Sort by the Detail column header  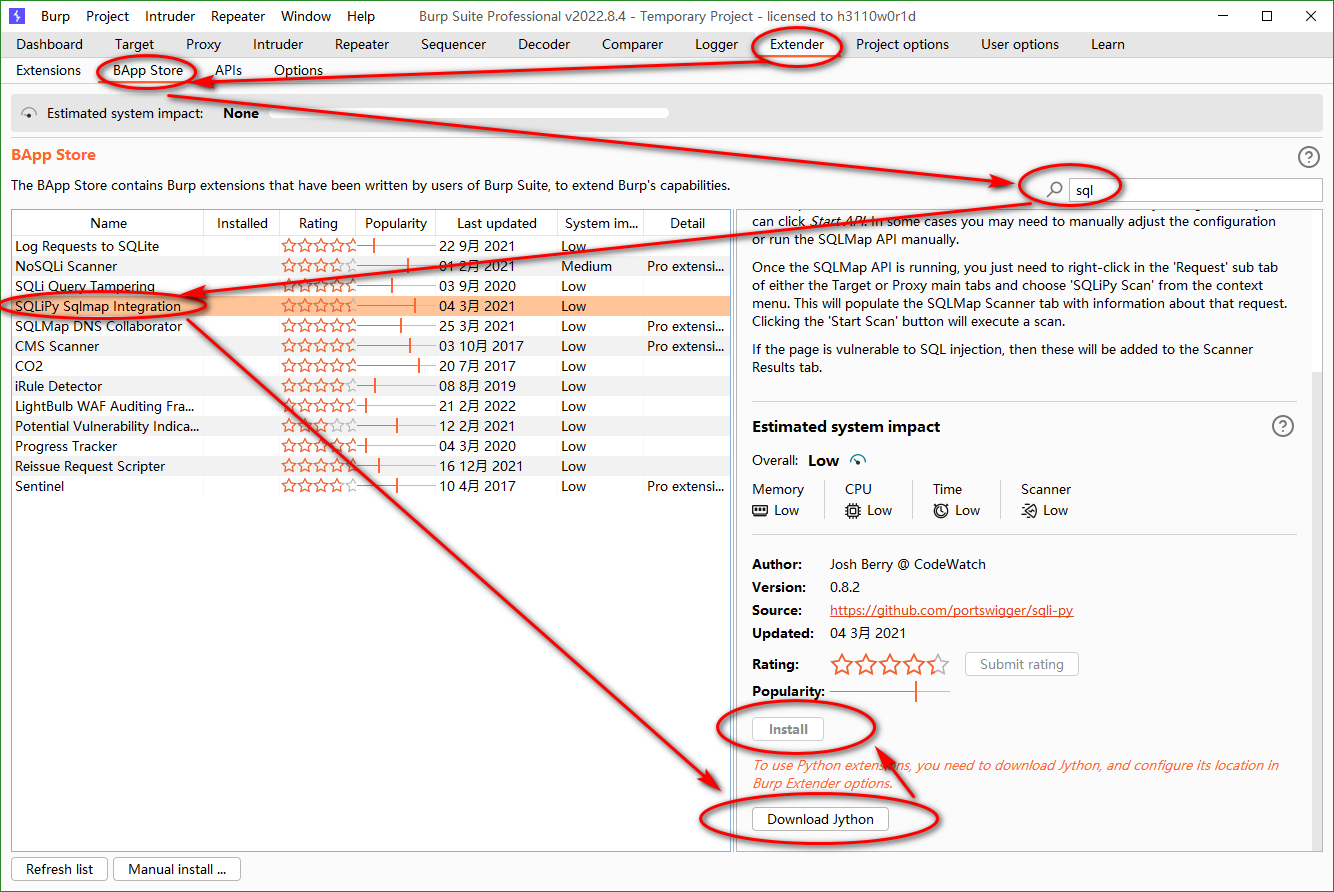click(x=687, y=223)
